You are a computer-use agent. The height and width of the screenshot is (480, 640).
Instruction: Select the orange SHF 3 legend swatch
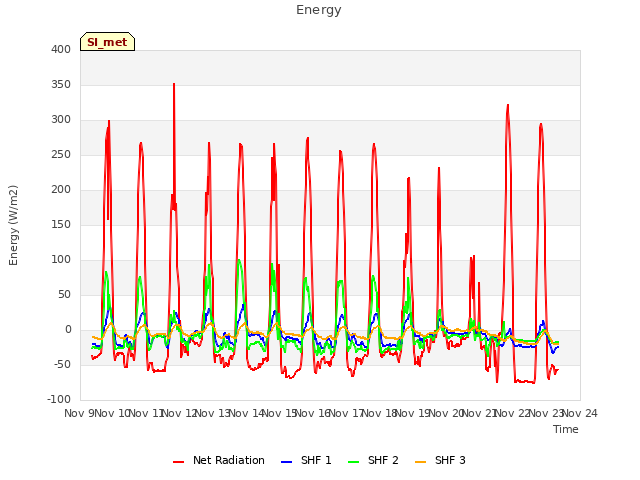[x=420, y=462]
